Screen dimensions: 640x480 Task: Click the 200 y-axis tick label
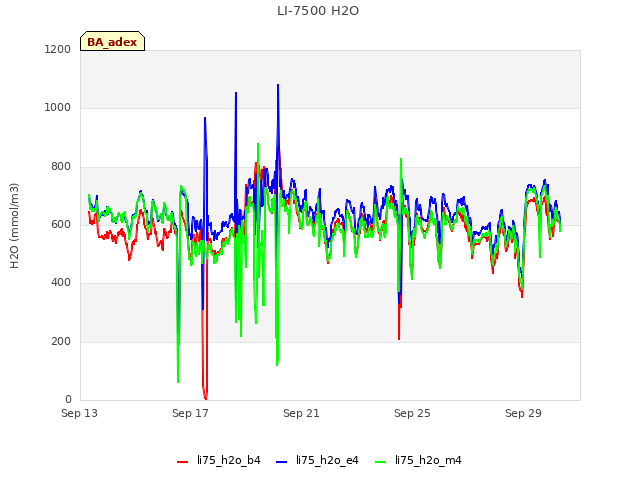61,341
